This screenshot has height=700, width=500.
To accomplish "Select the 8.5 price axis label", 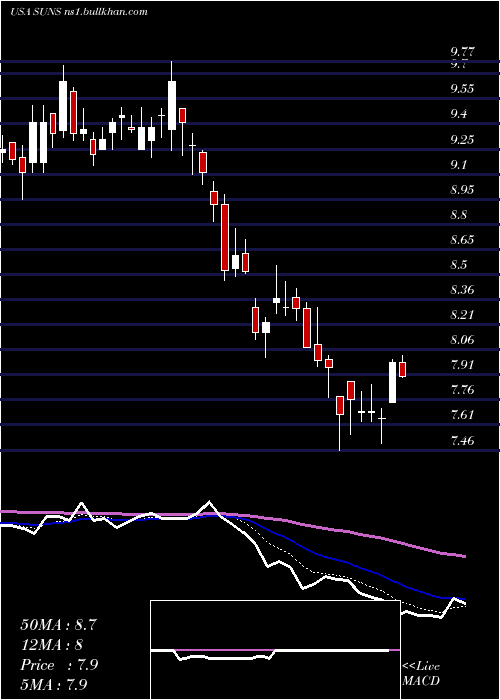I will 459,265.
